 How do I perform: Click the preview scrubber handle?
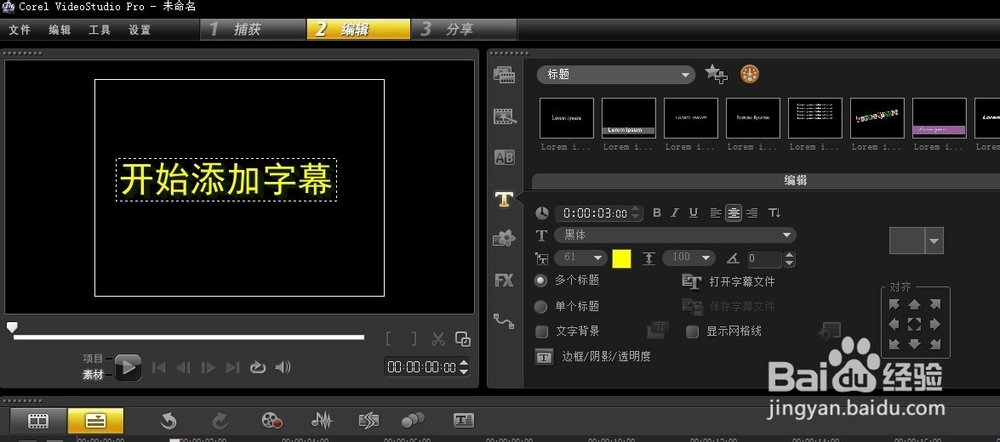(11, 327)
